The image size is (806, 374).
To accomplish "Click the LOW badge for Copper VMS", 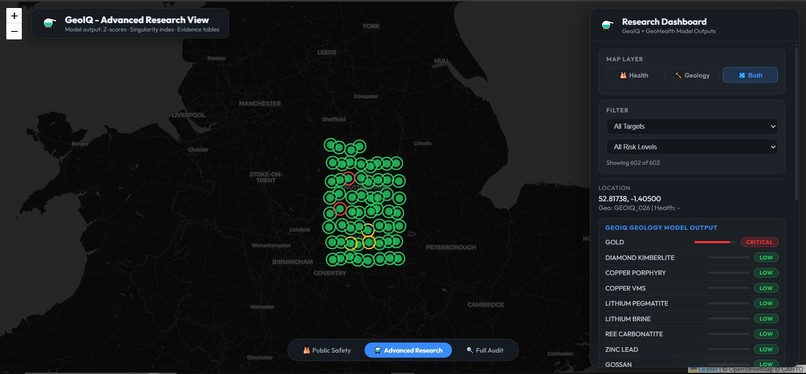I will [x=766, y=288].
